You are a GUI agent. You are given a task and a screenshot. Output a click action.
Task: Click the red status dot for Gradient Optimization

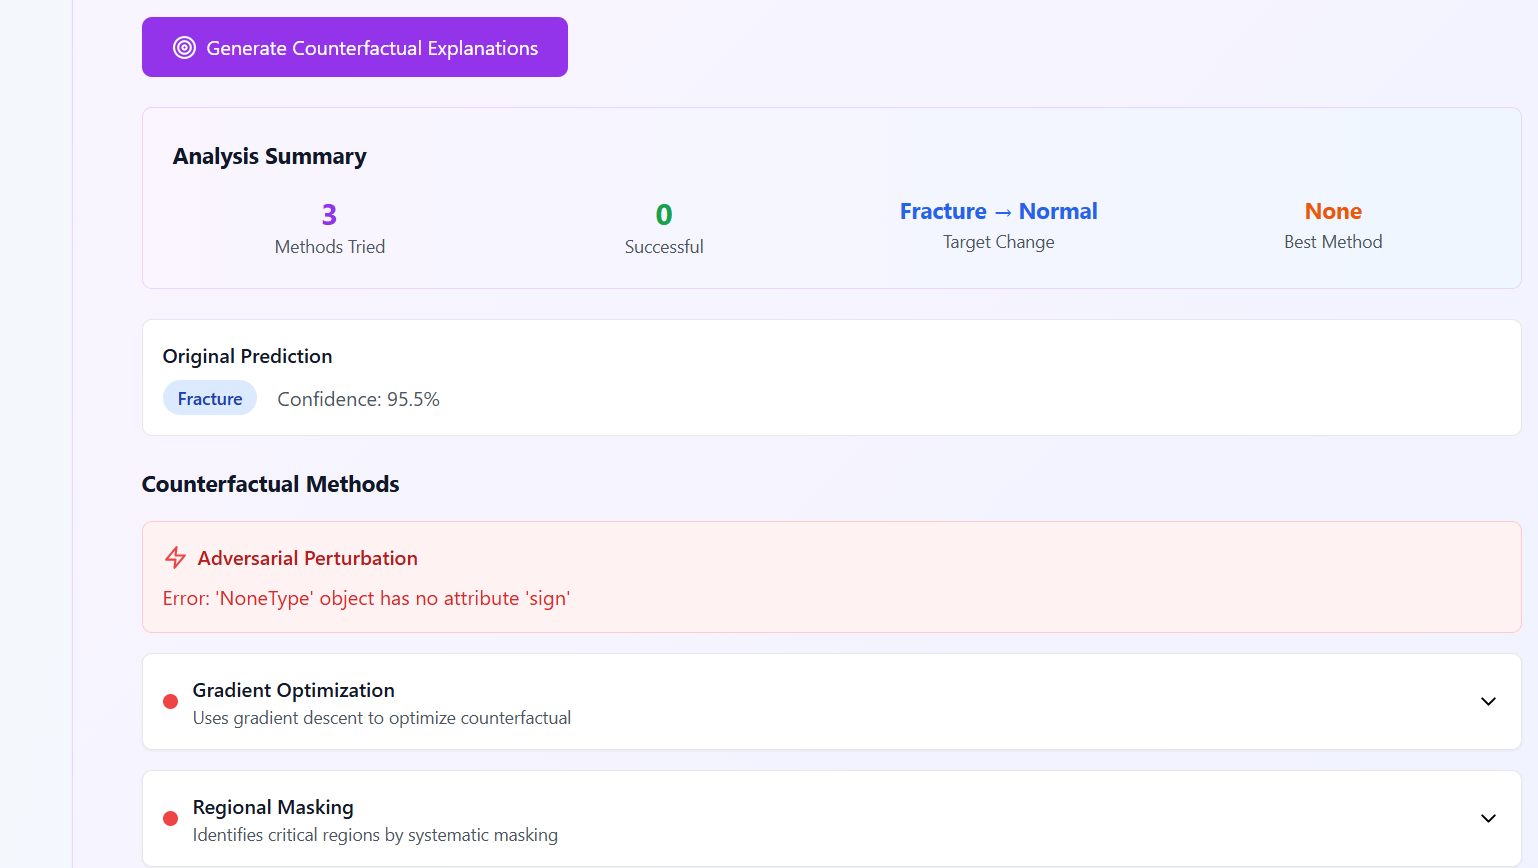(170, 701)
